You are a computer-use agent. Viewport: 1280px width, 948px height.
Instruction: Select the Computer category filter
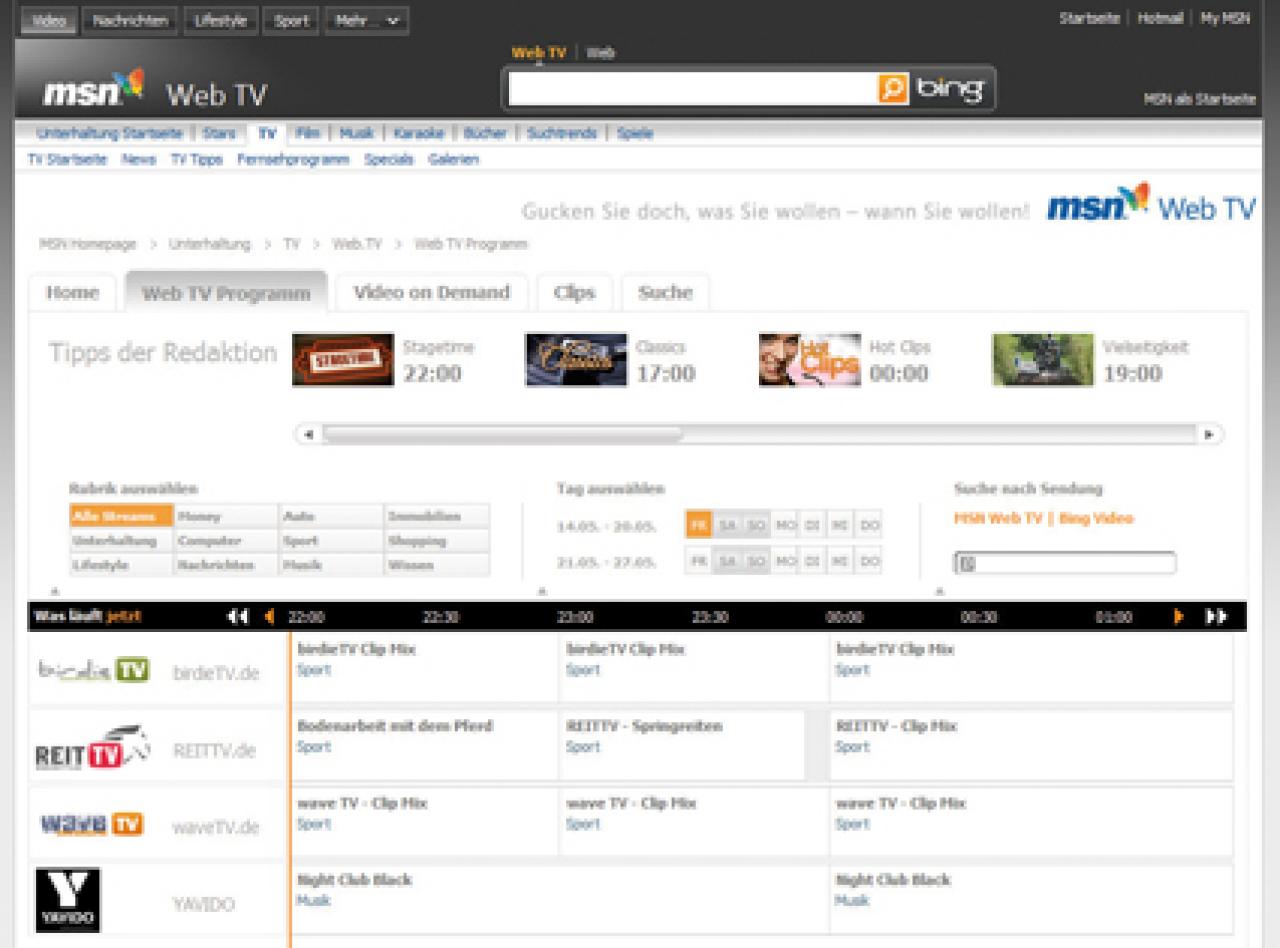226,541
